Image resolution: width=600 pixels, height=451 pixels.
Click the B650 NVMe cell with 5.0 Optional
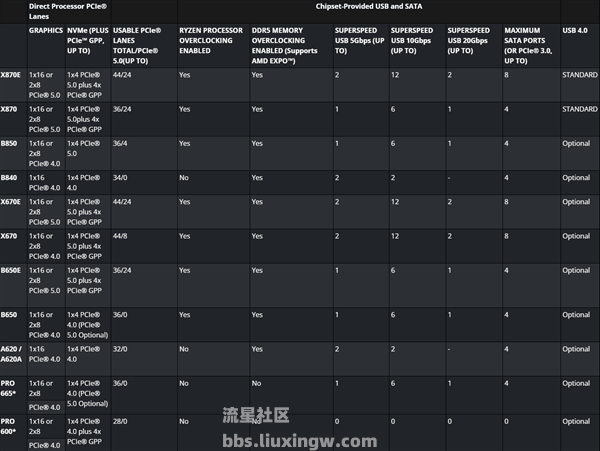tap(88, 325)
